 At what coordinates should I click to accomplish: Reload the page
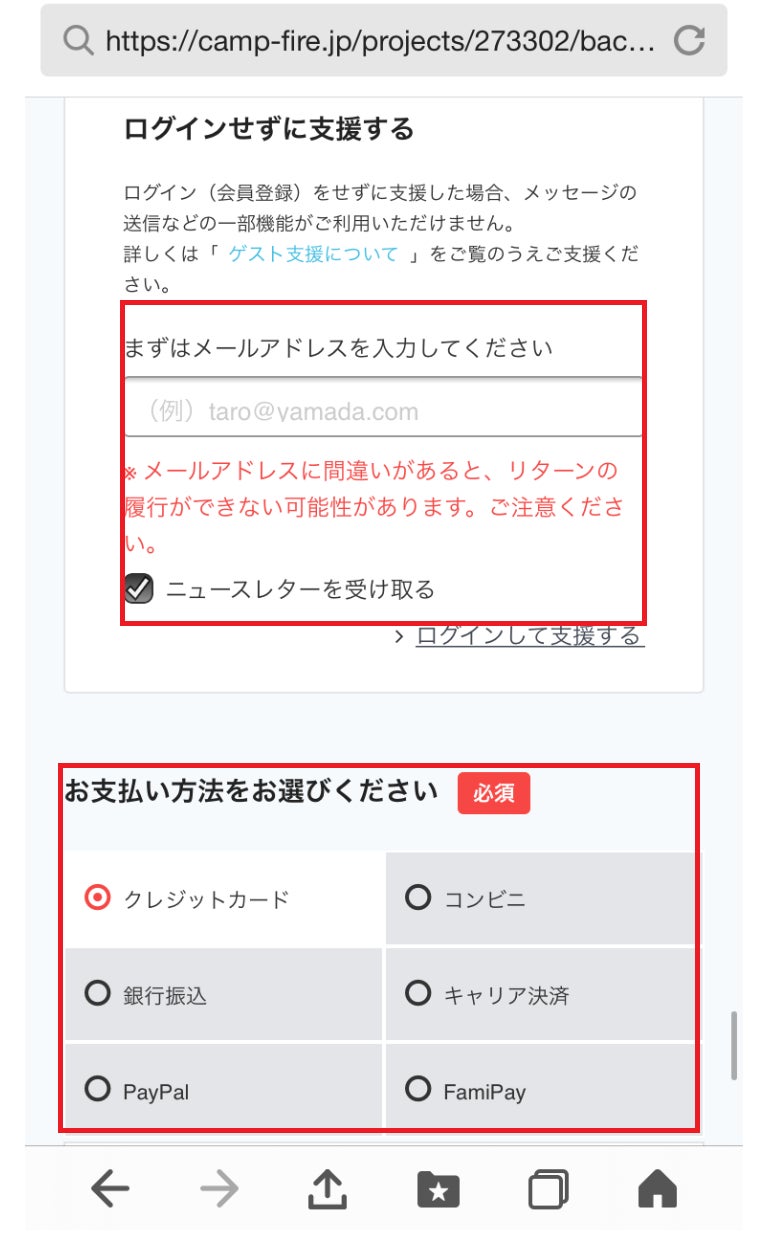pyautogui.click(x=690, y=40)
